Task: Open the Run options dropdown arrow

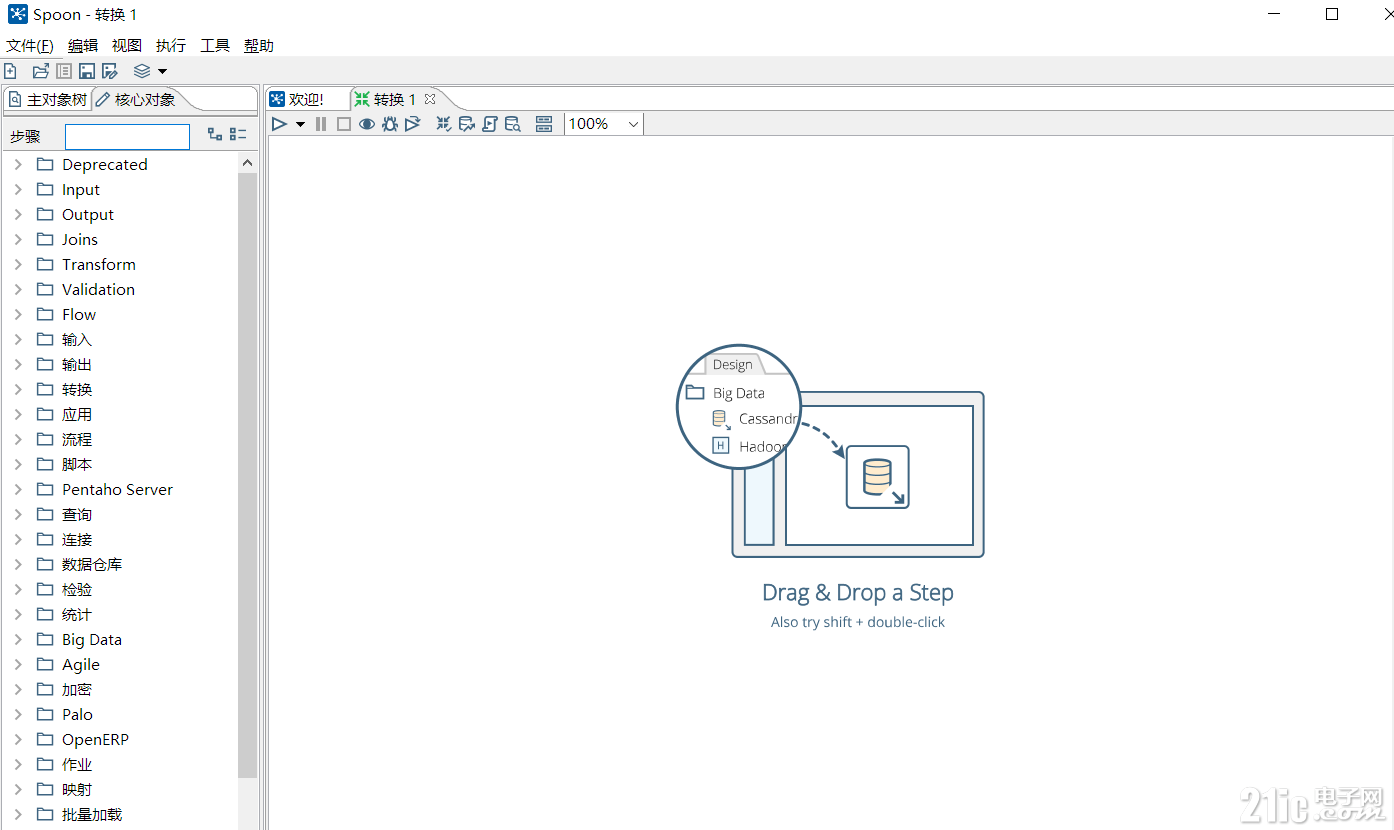Action: pos(300,124)
